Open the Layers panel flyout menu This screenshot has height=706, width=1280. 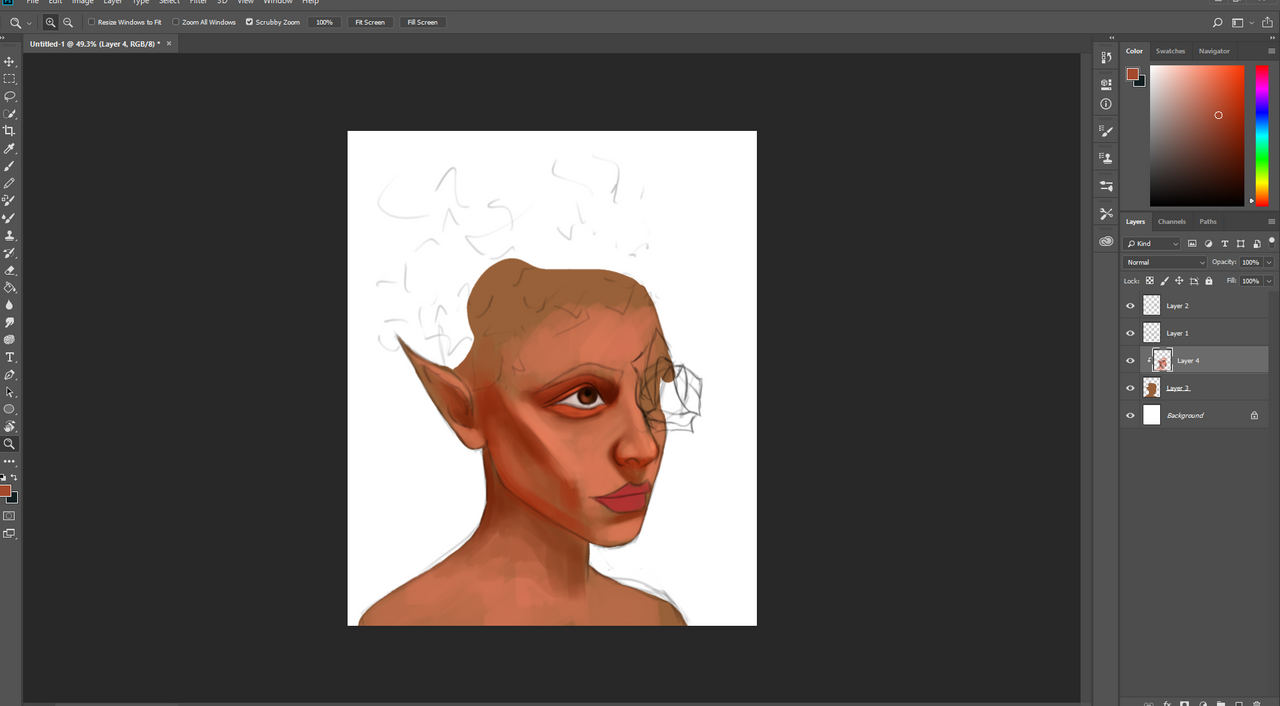click(x=1271, y=222)
